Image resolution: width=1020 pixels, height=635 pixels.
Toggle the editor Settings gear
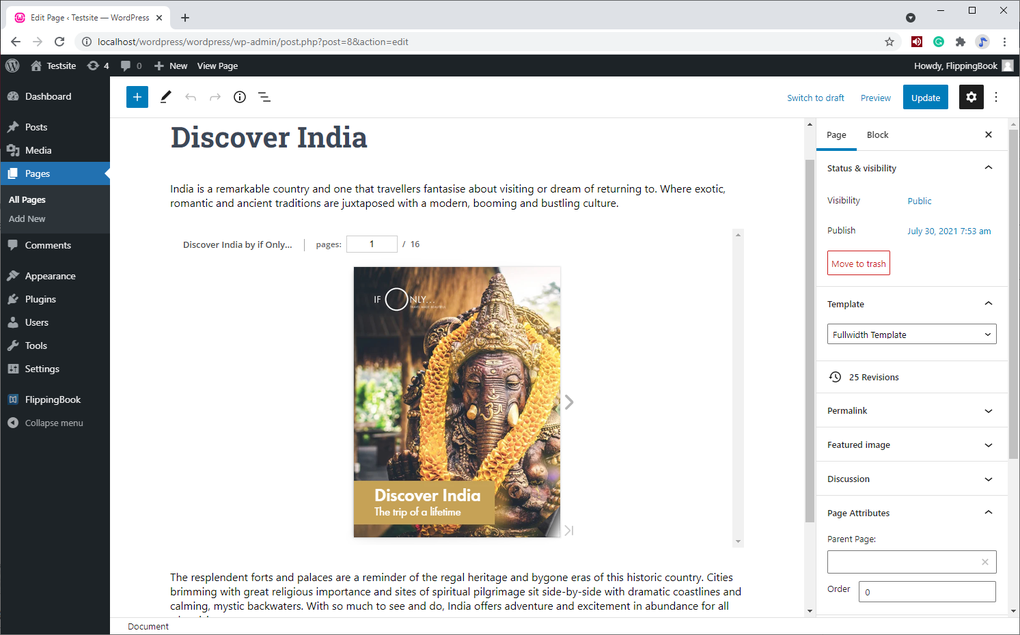coord(970,97)
